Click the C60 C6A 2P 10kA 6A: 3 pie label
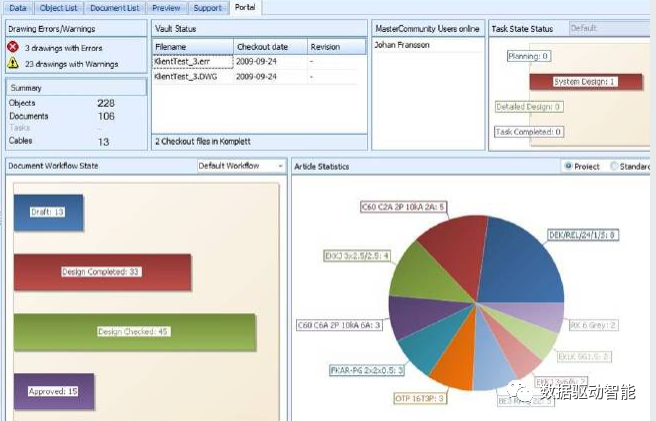This screenshot has height=421, width=656. [339, 325]
